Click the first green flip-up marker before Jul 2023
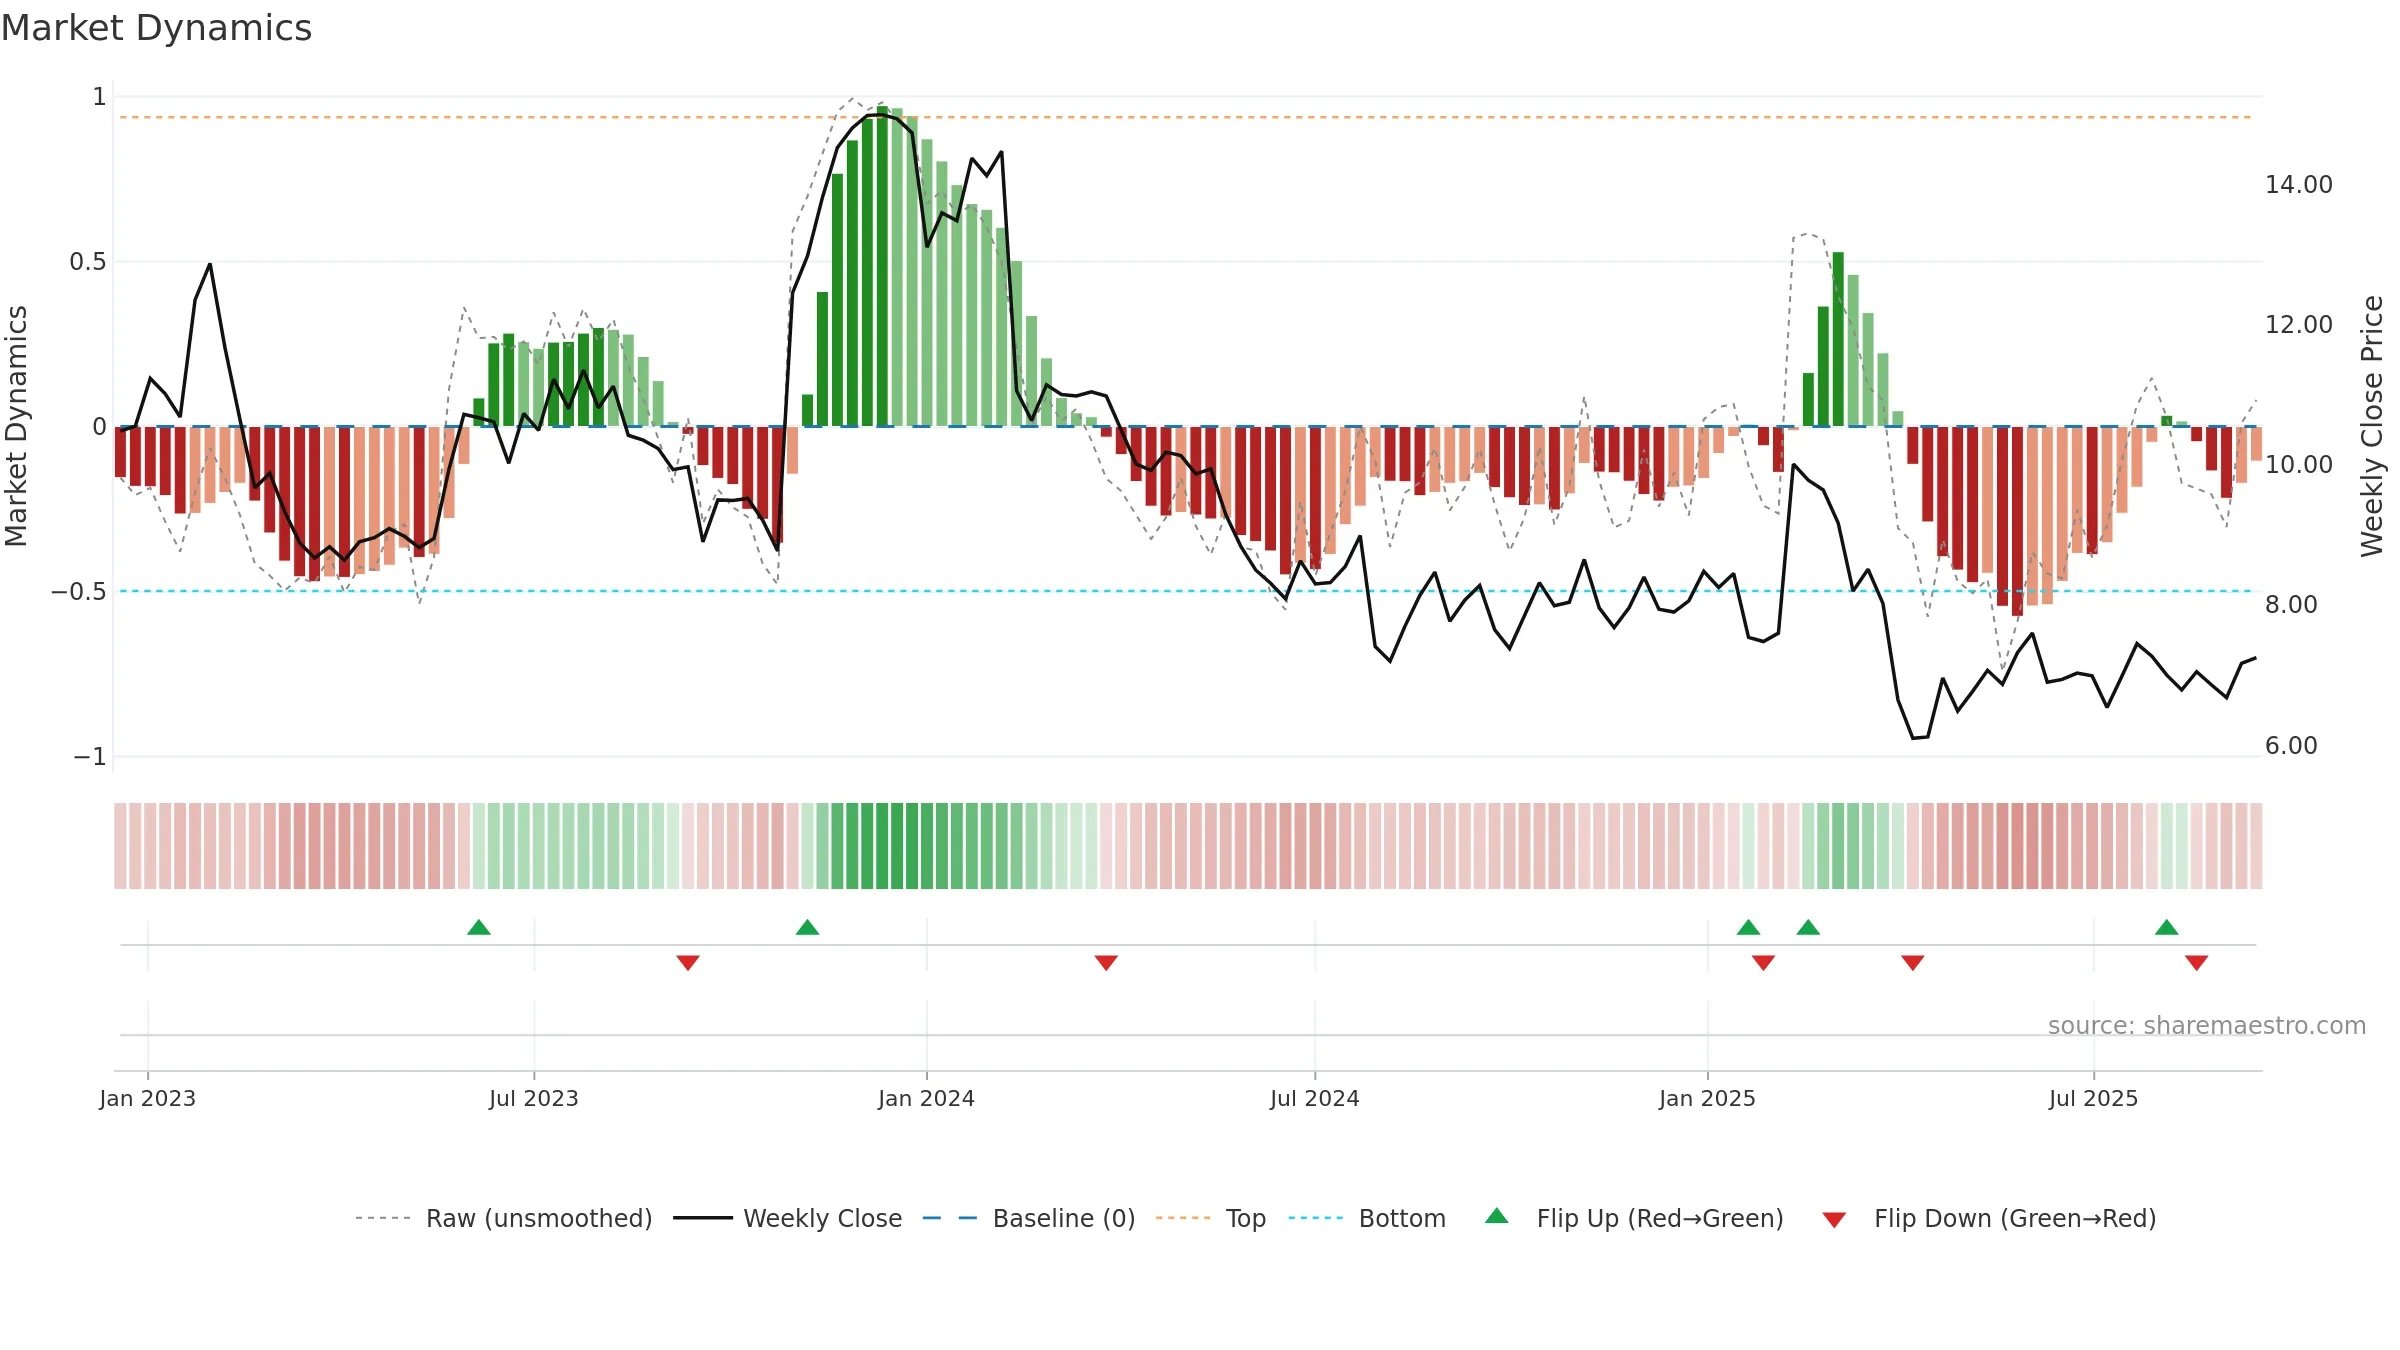The height and width of the screenshot is (1350, 2400). pos(479,927)
